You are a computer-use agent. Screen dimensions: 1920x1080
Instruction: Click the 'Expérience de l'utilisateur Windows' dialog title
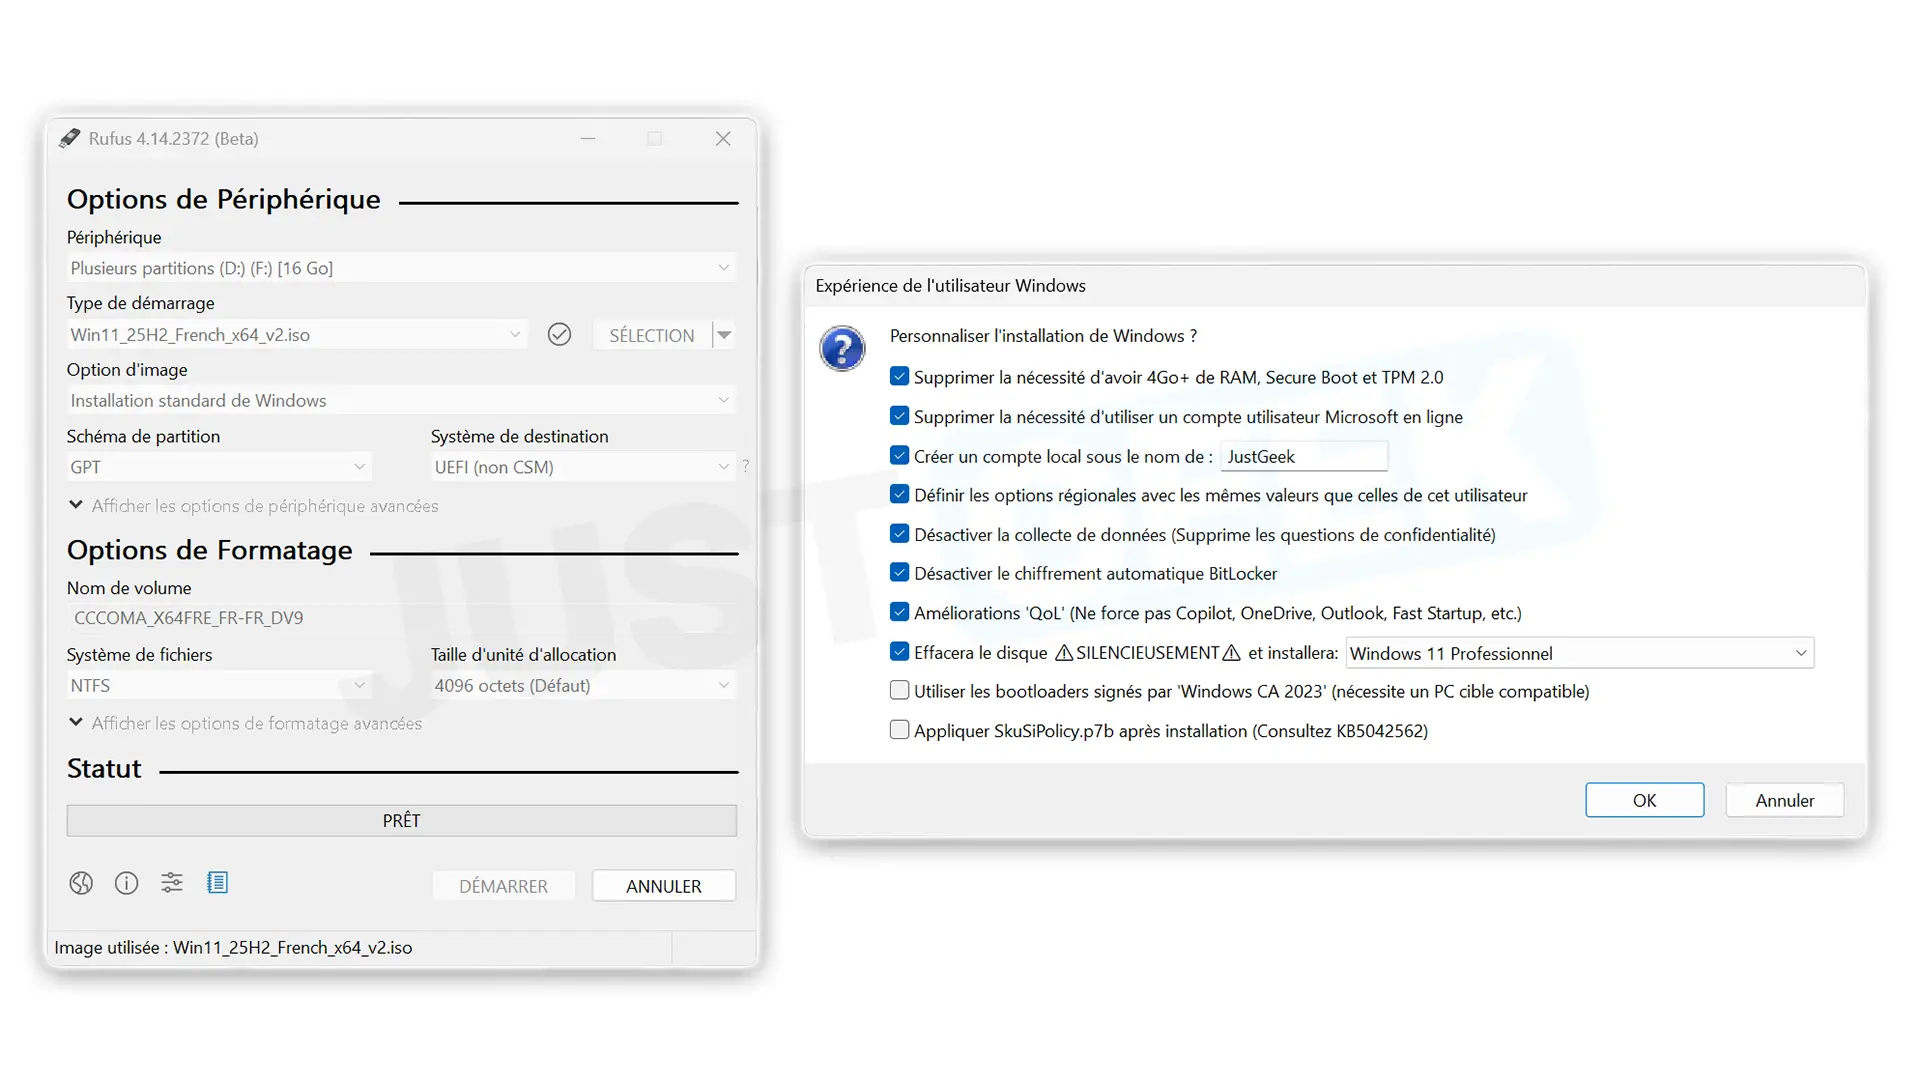(x=950, y=286)
